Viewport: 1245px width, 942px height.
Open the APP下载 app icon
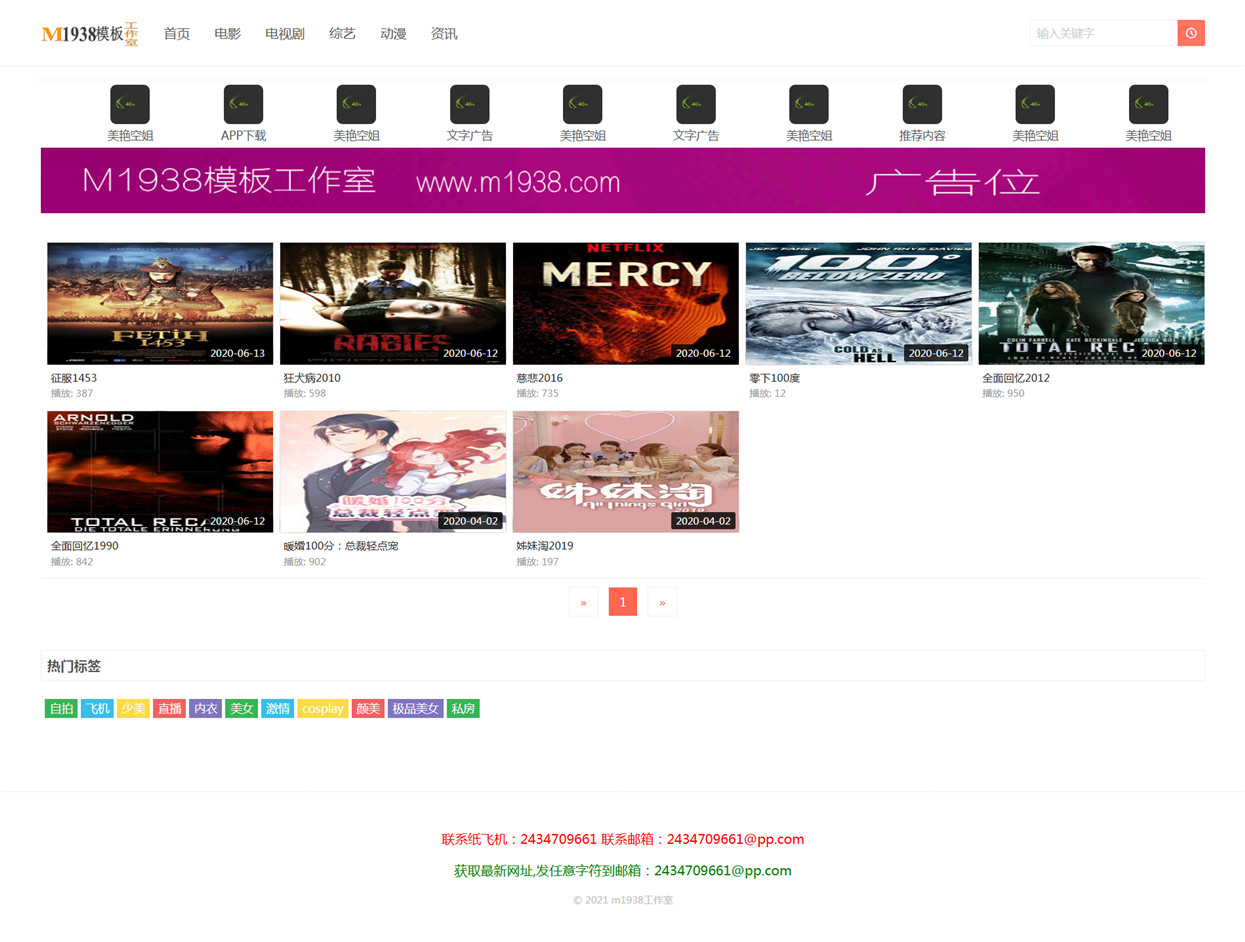(243, 104)
